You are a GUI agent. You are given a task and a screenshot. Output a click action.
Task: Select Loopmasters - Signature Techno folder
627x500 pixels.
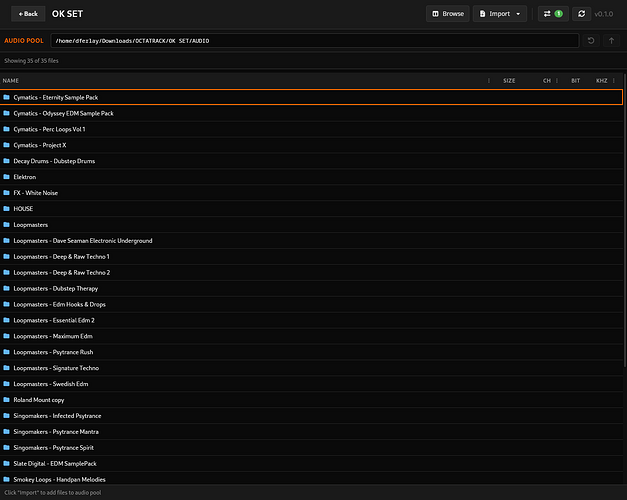click(311, 368)
